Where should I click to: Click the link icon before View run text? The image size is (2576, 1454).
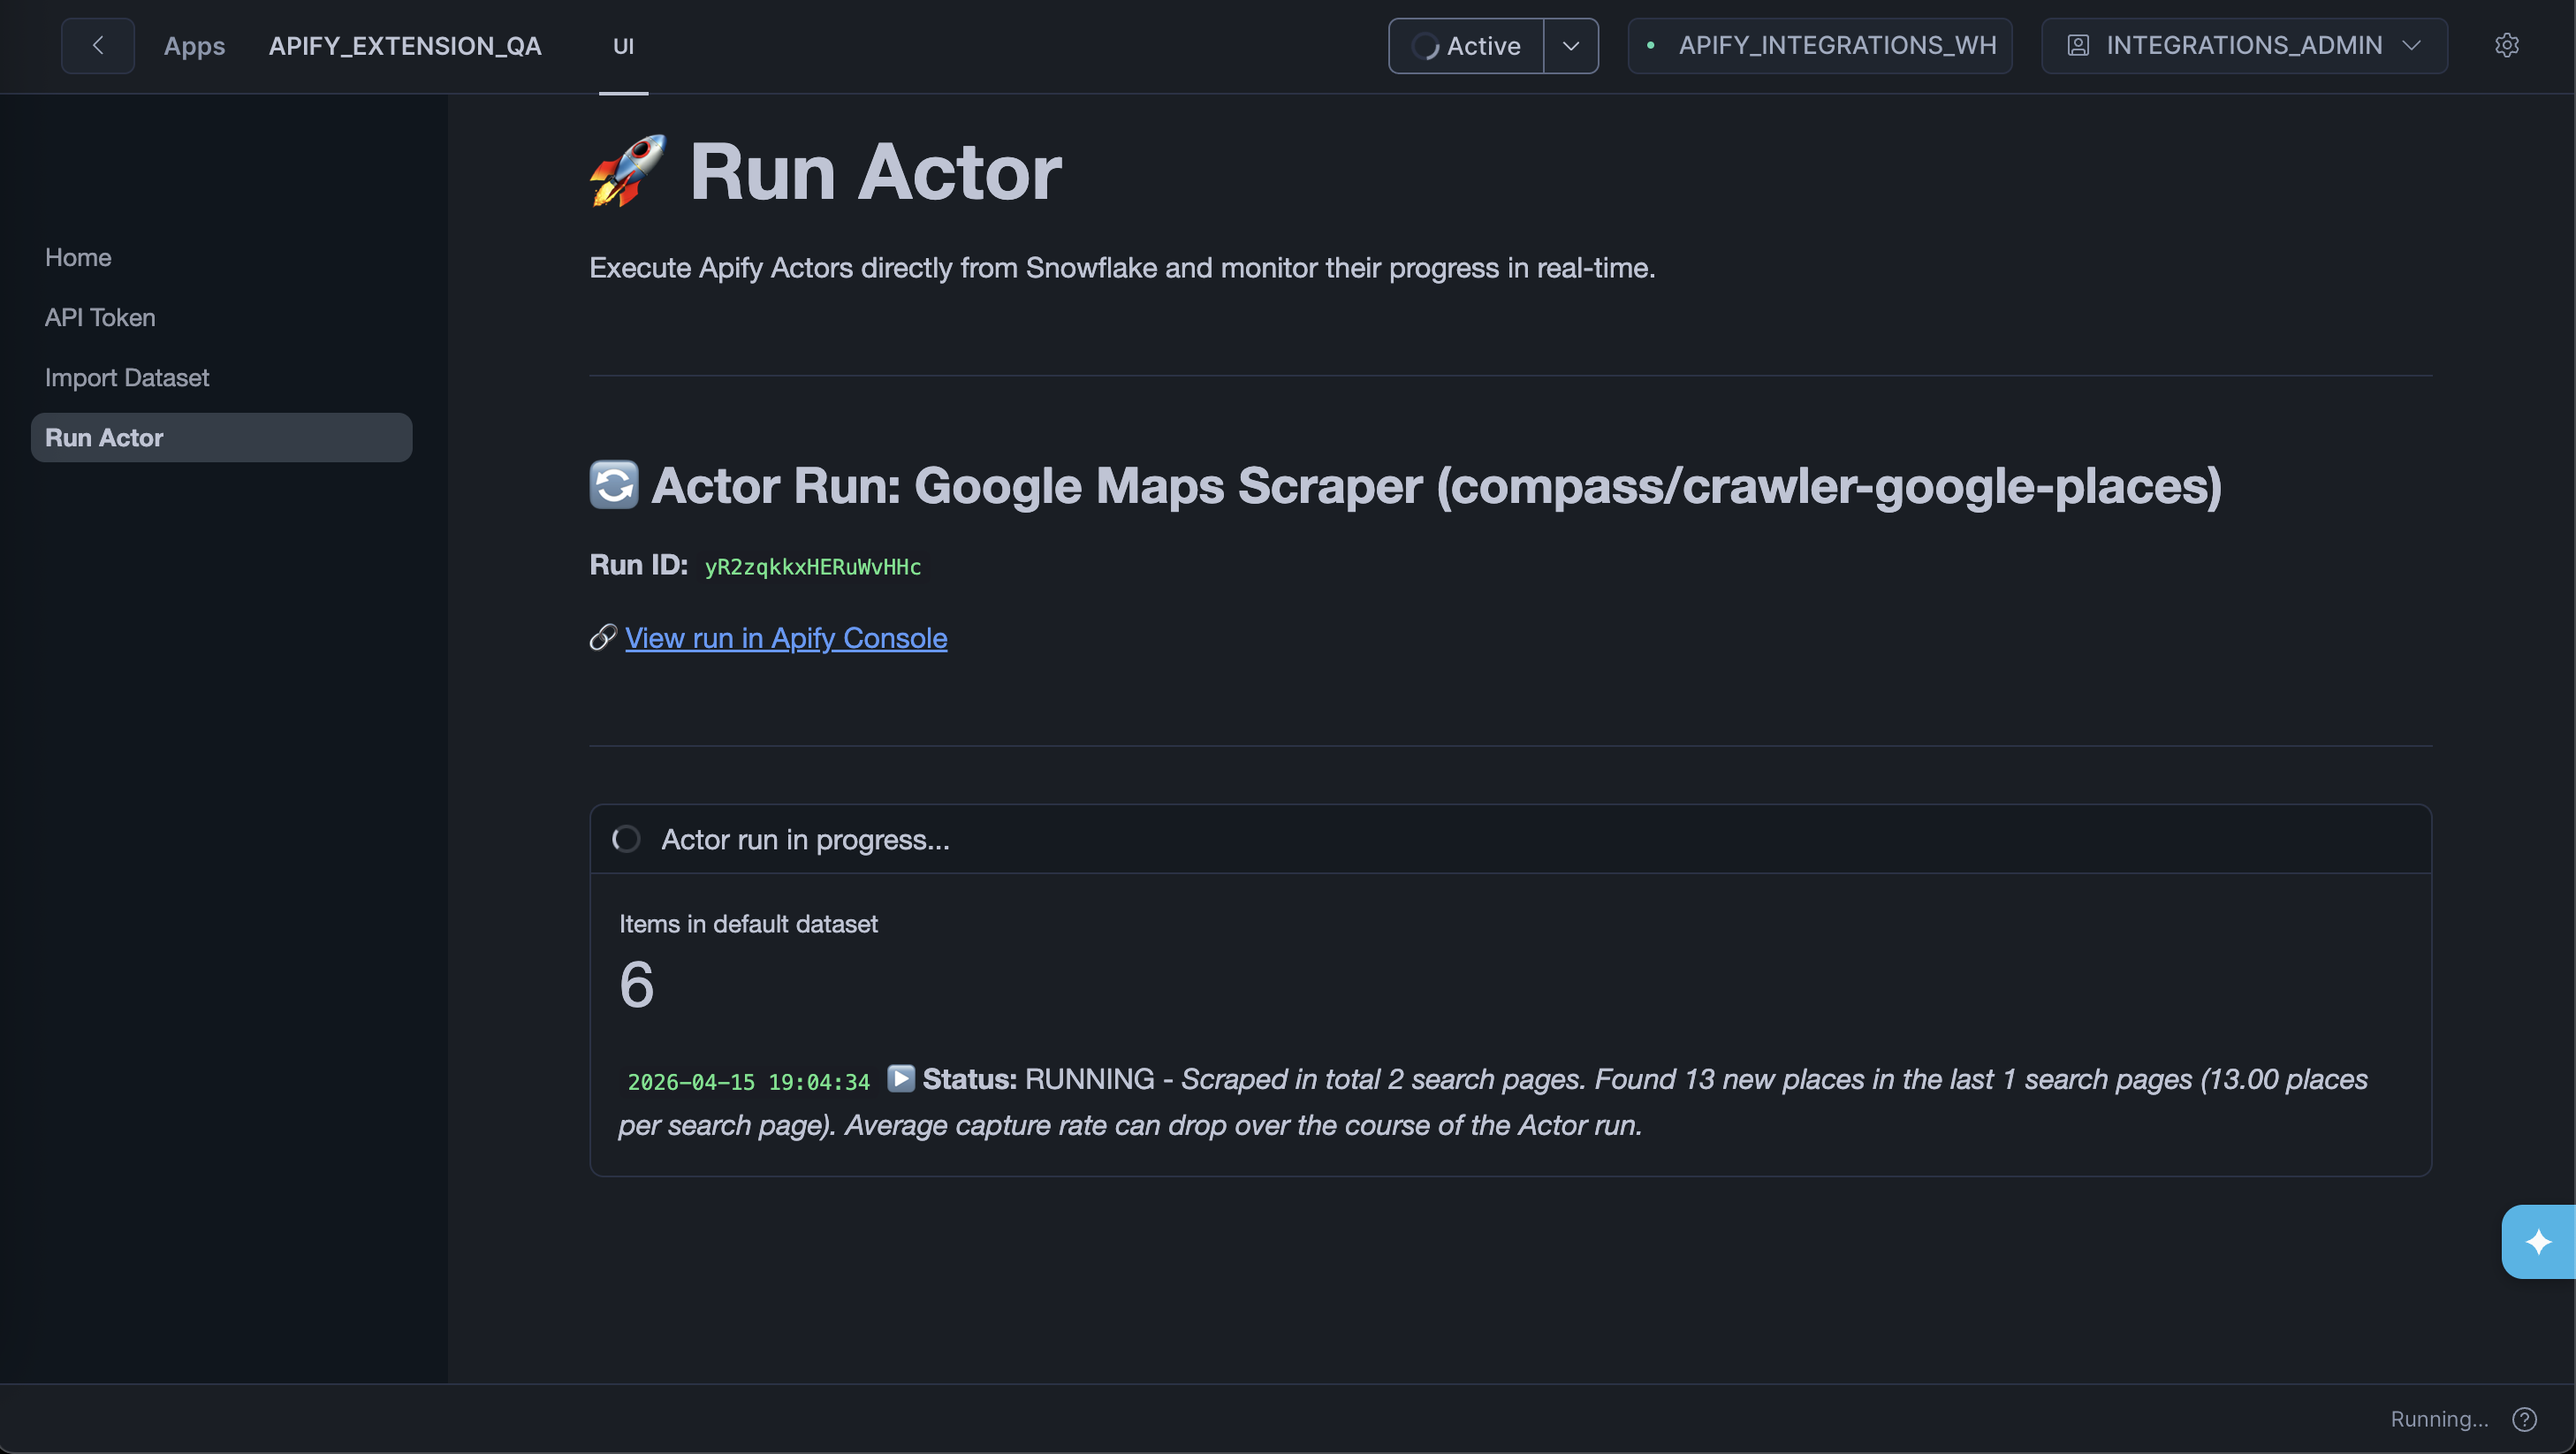pyautogui.click(x=602, y=638)
